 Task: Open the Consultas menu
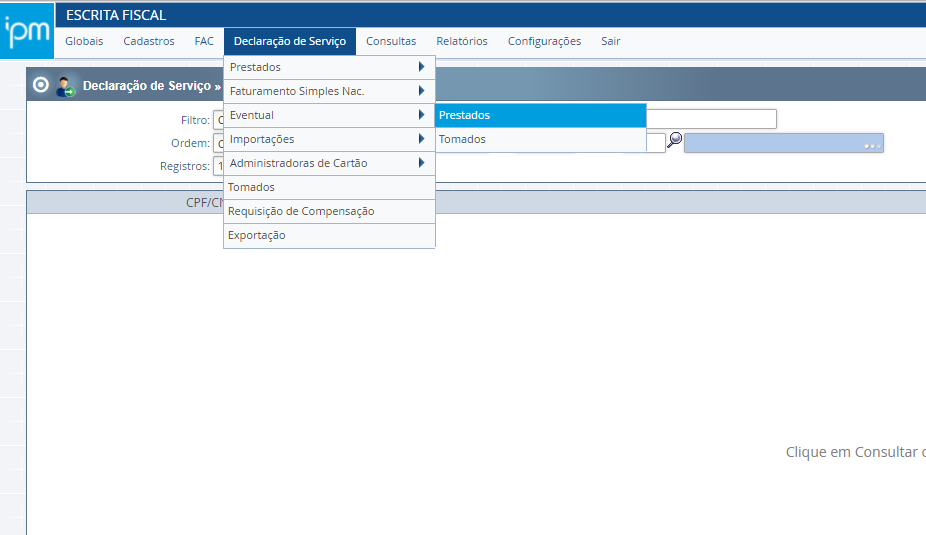click(391, 41)
